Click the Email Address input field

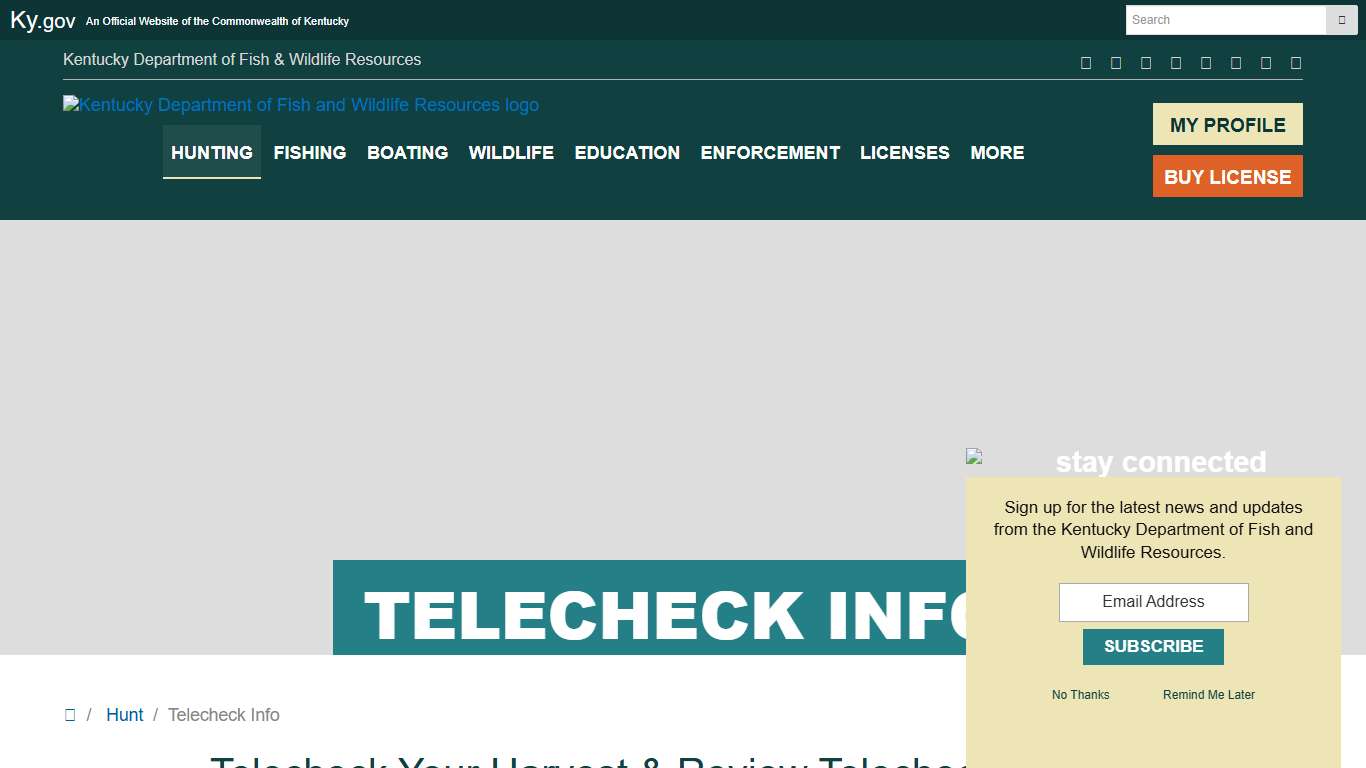[x=1153, y=602]
